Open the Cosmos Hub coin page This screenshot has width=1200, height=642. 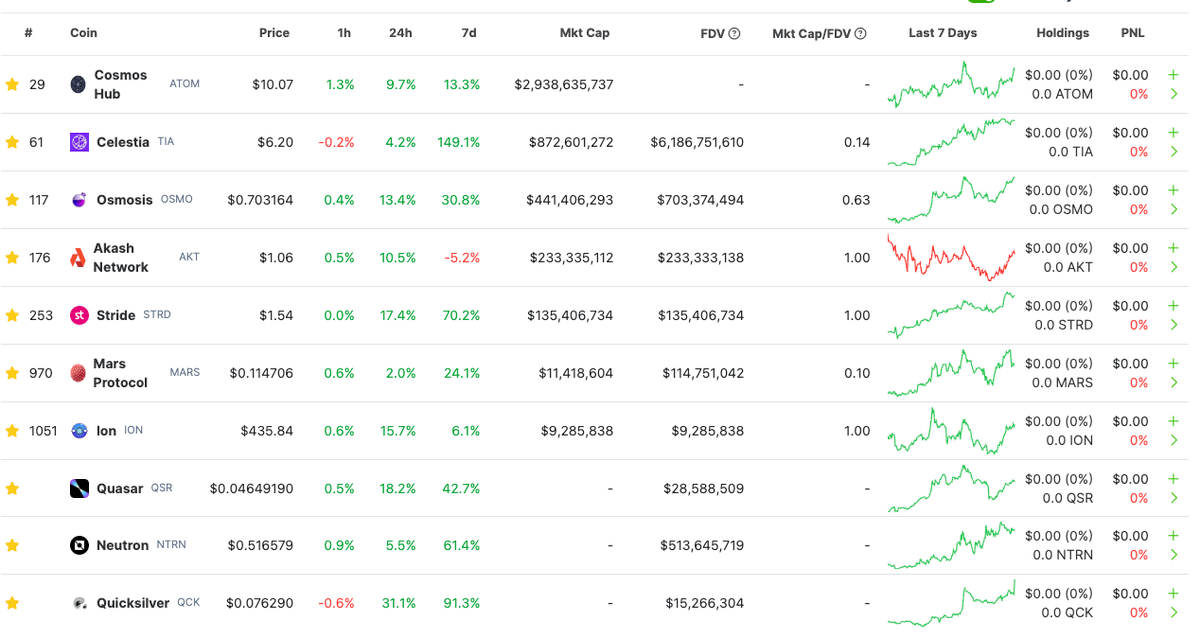(120, 85)
